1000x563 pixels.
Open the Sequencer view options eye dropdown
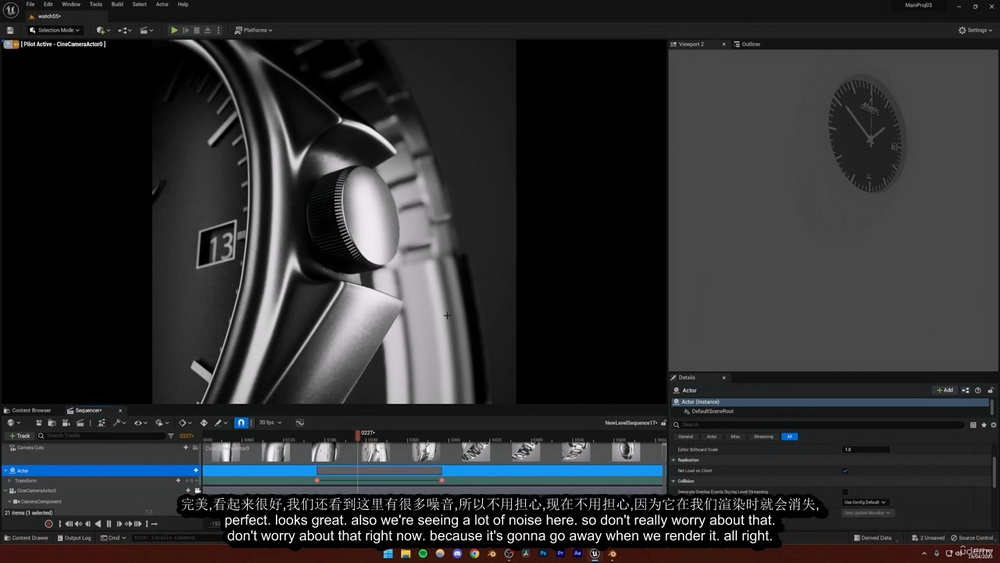140,423
